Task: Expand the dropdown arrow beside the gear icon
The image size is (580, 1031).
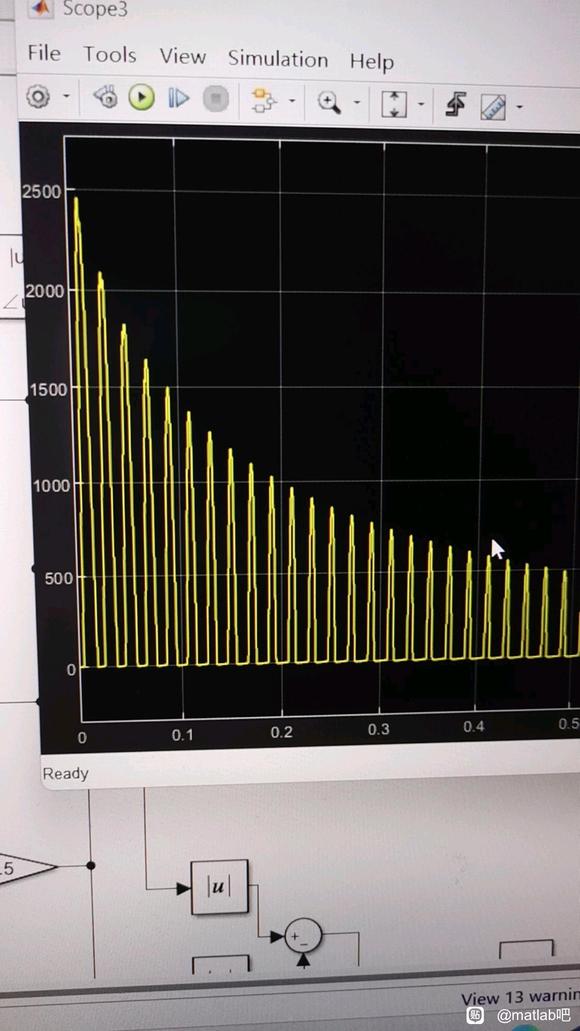Action: tap(66, 97)
